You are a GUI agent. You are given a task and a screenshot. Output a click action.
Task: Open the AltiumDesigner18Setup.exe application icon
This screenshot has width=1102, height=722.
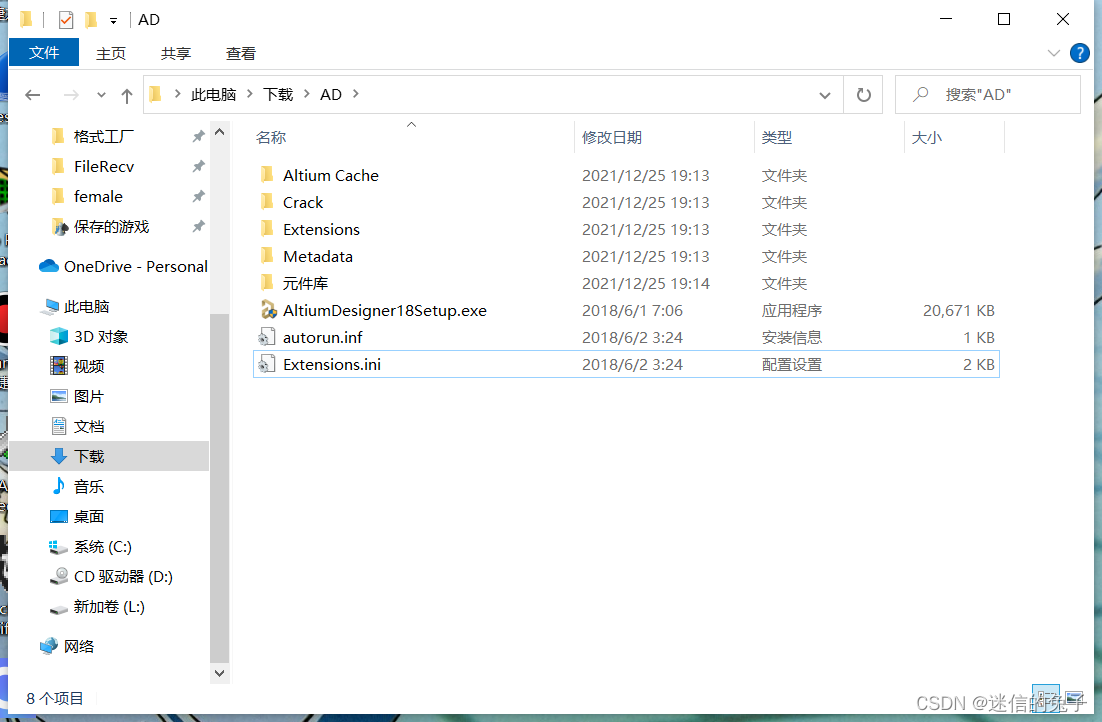(267, 310)
